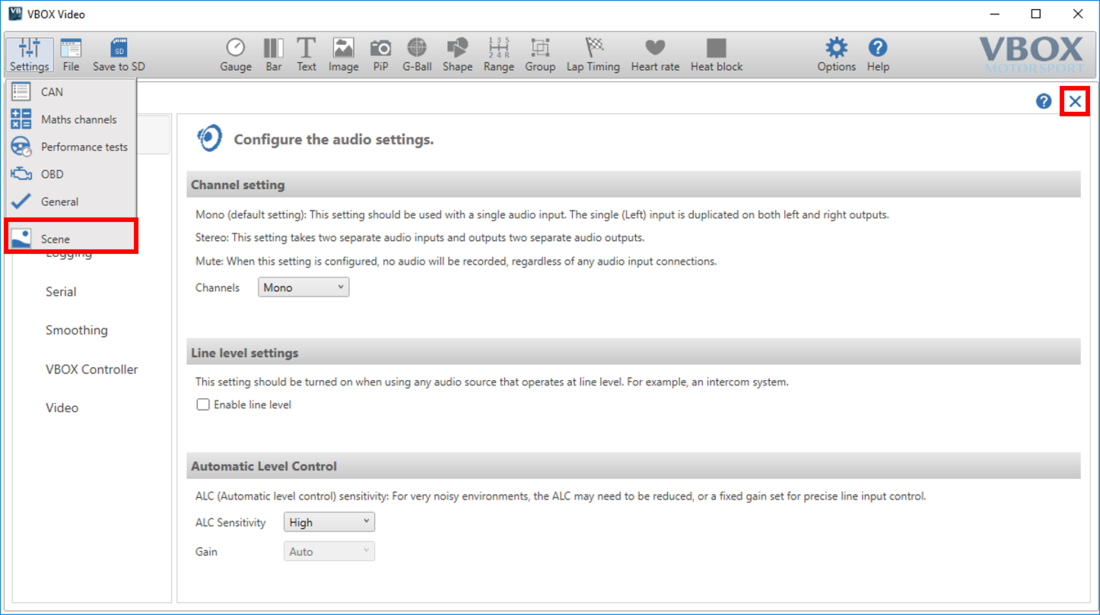
Task: Click the Line level settings header
Action: [633, 353]
